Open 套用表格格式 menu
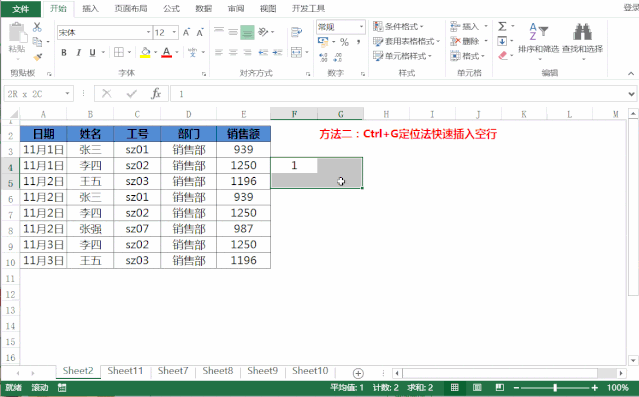Viewport: 639px width, 397px height. 407,41
